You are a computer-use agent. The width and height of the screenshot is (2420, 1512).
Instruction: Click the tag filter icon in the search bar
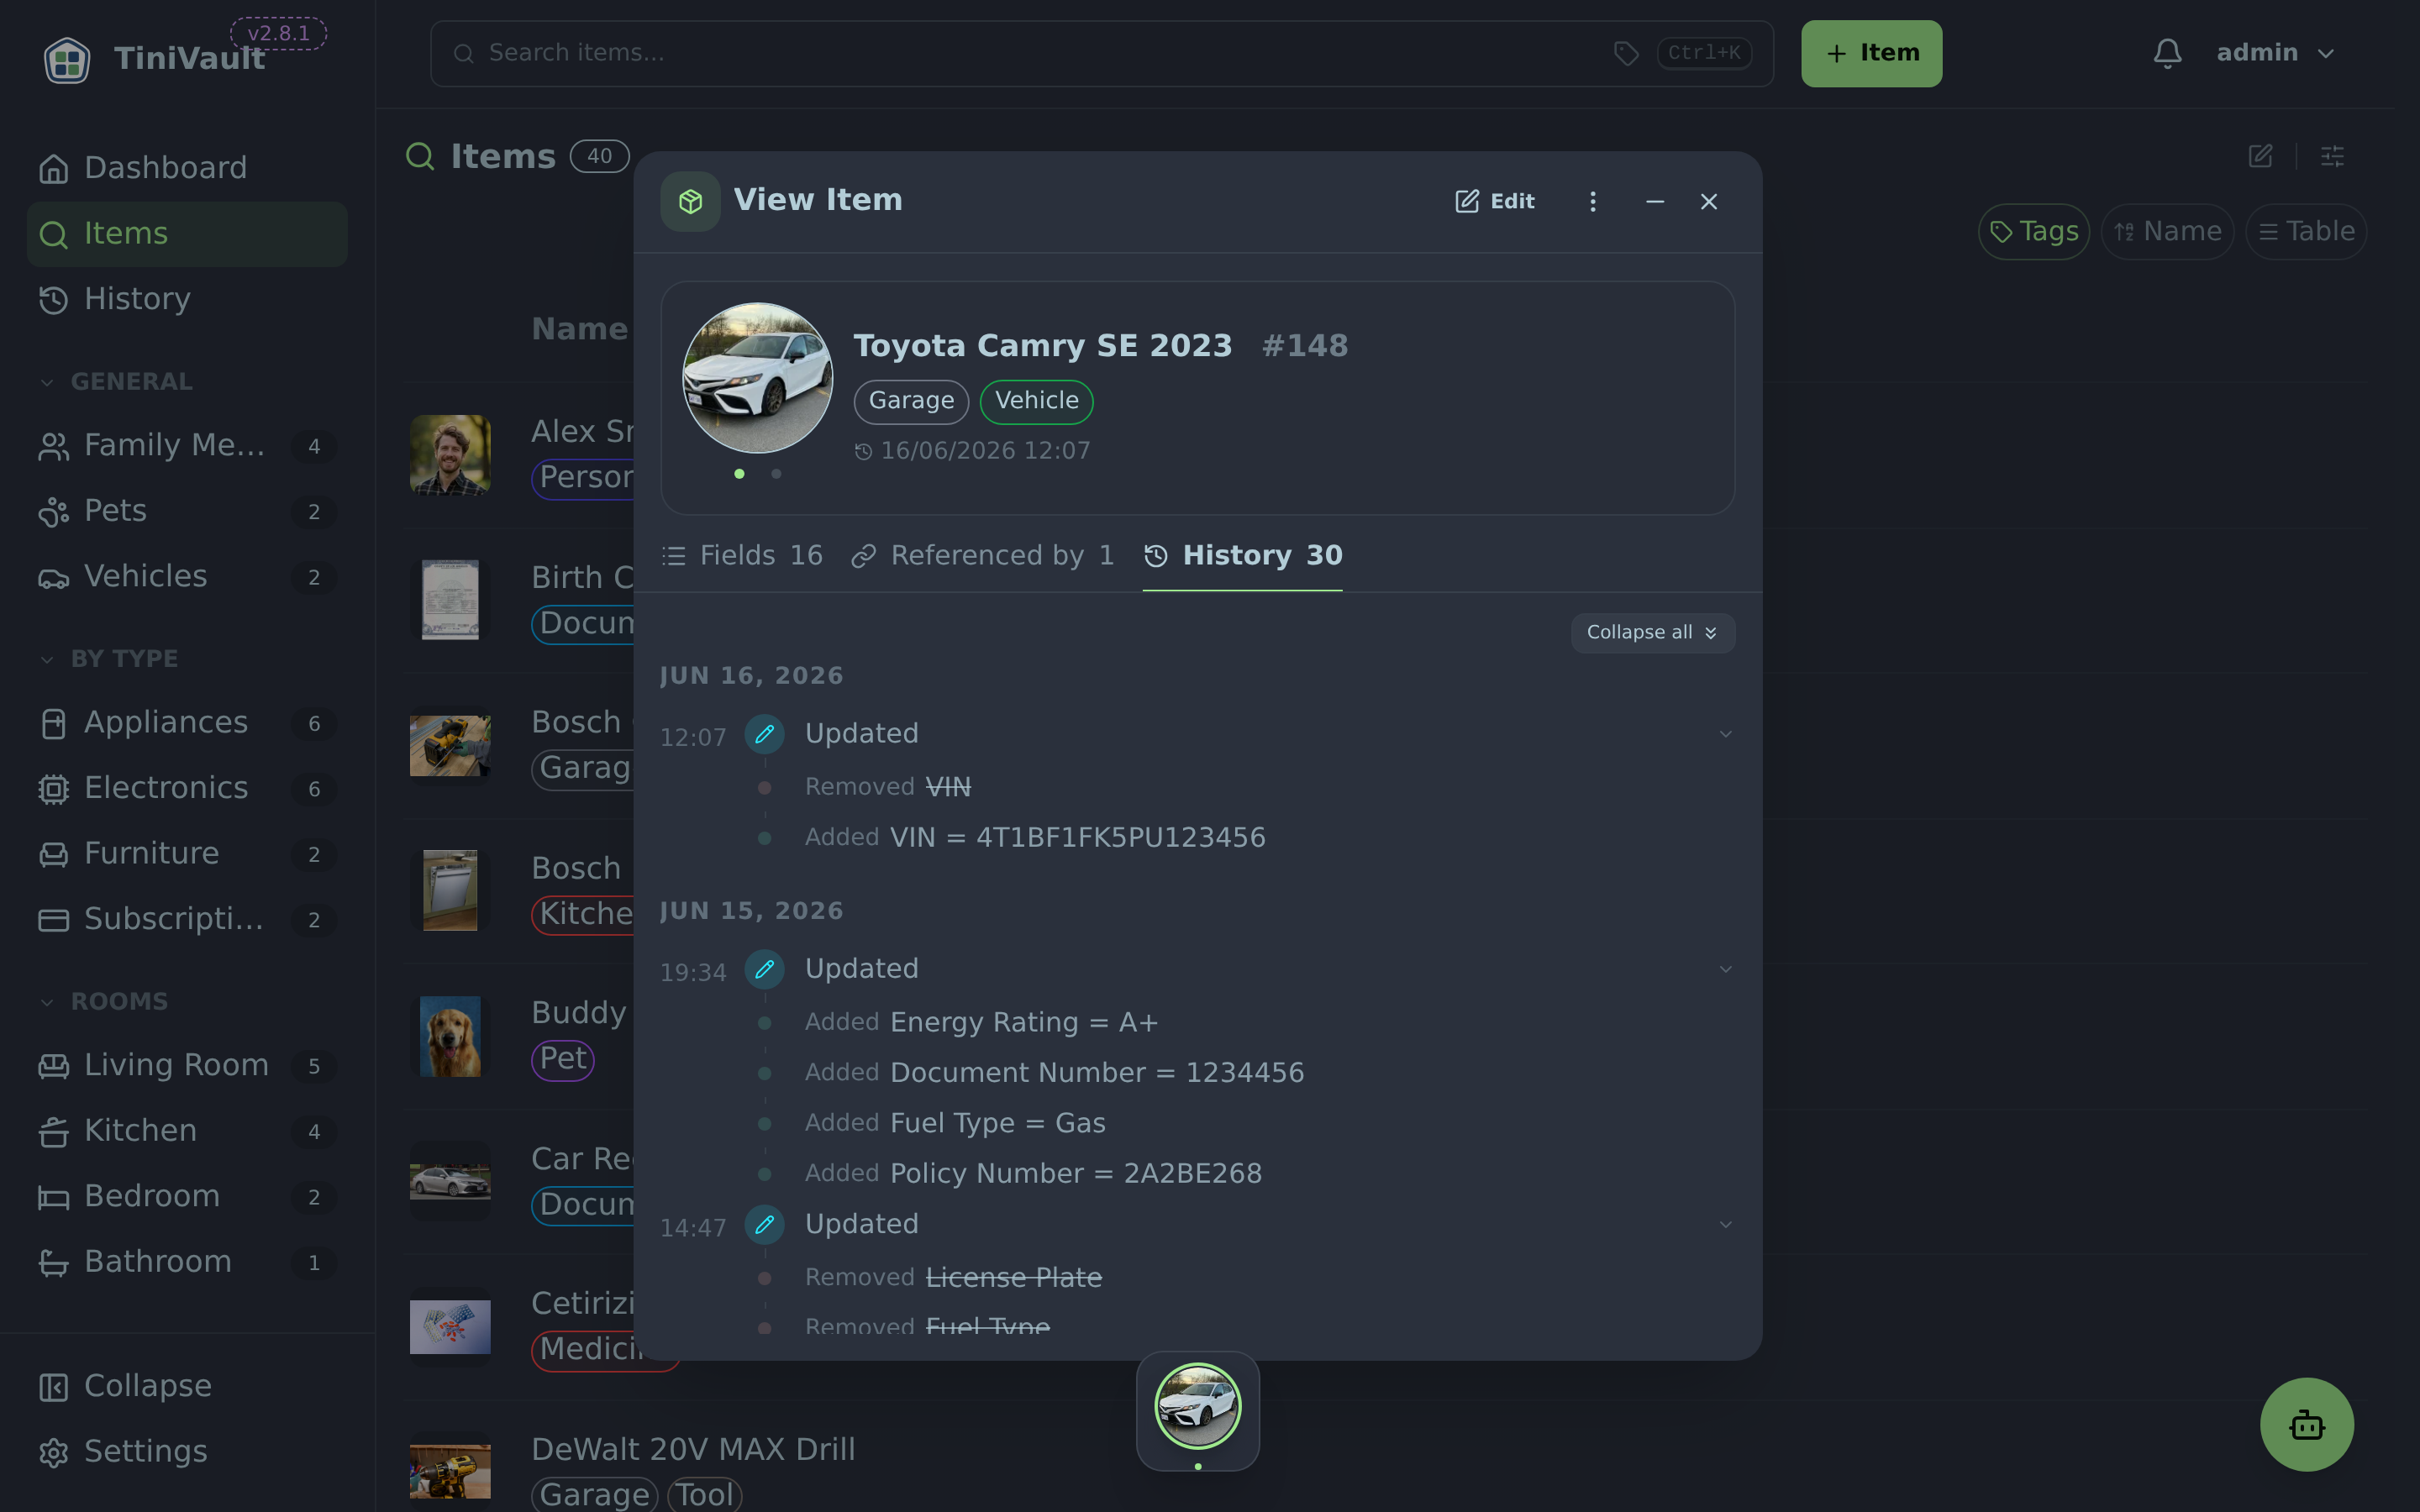pyautogui.click(x=1626, y=53)
